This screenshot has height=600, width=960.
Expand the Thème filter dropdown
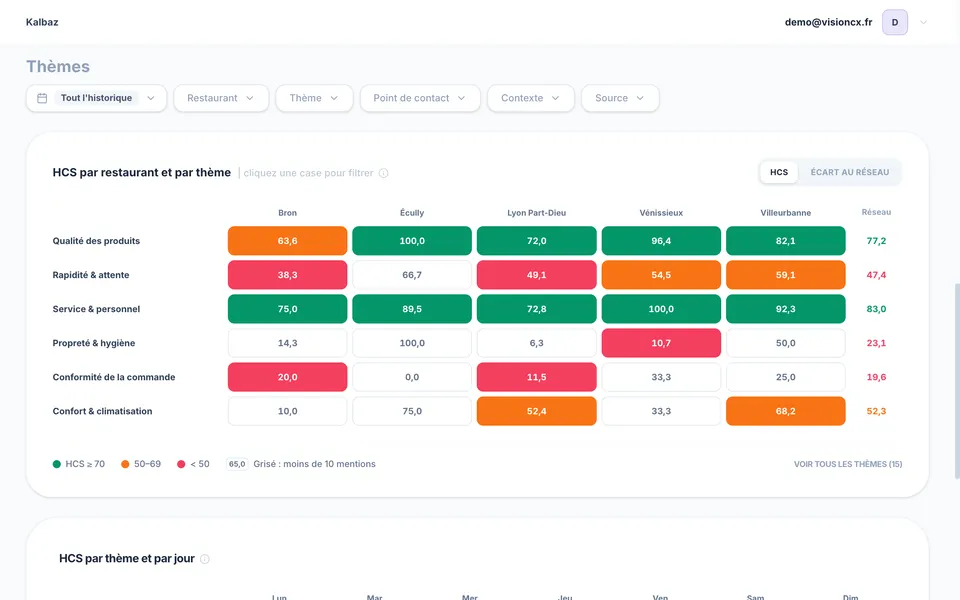click(314, 98)
